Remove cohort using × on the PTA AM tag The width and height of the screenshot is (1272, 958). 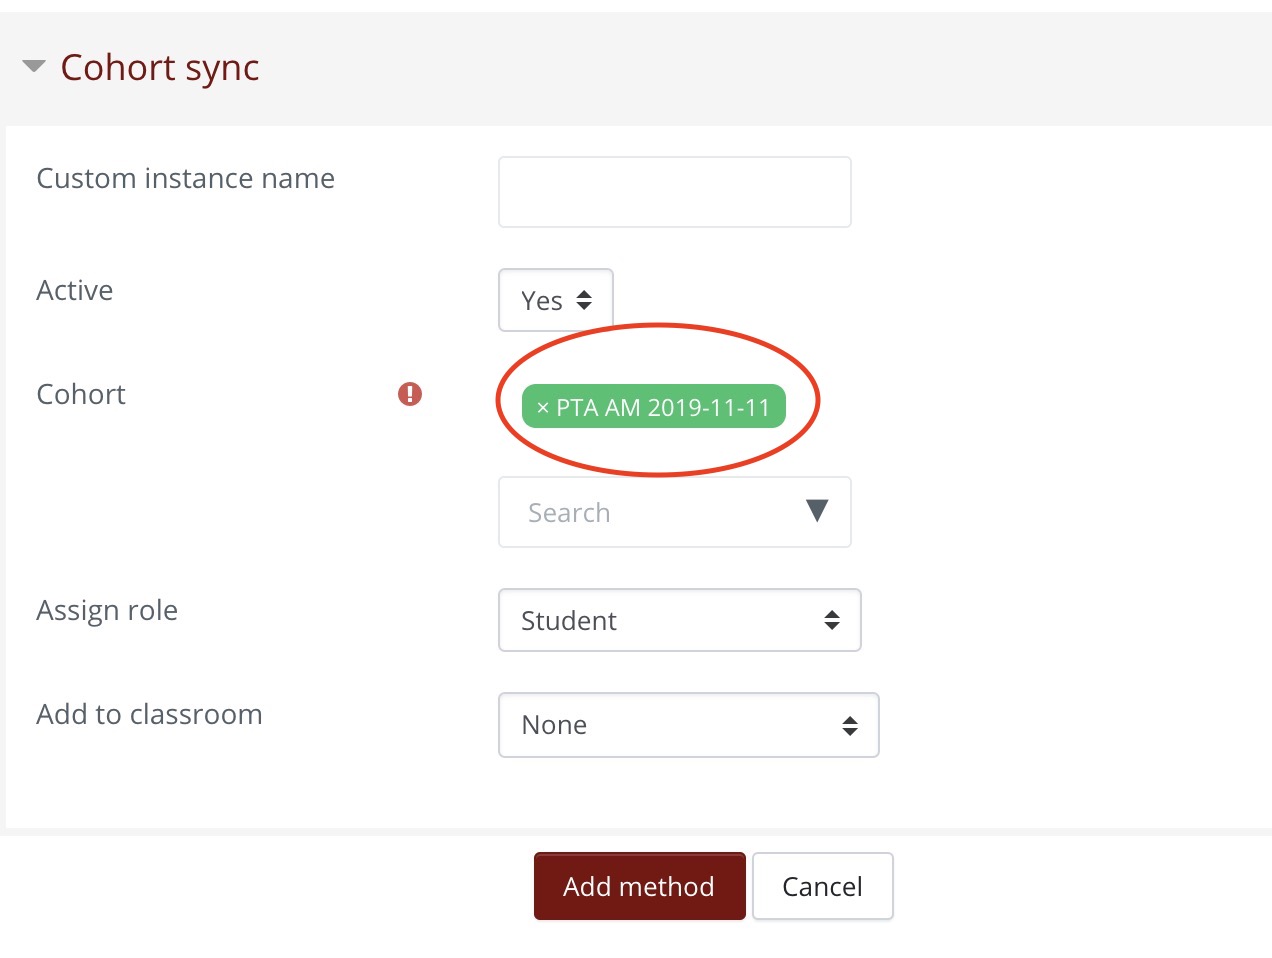[x=543, y=408]
